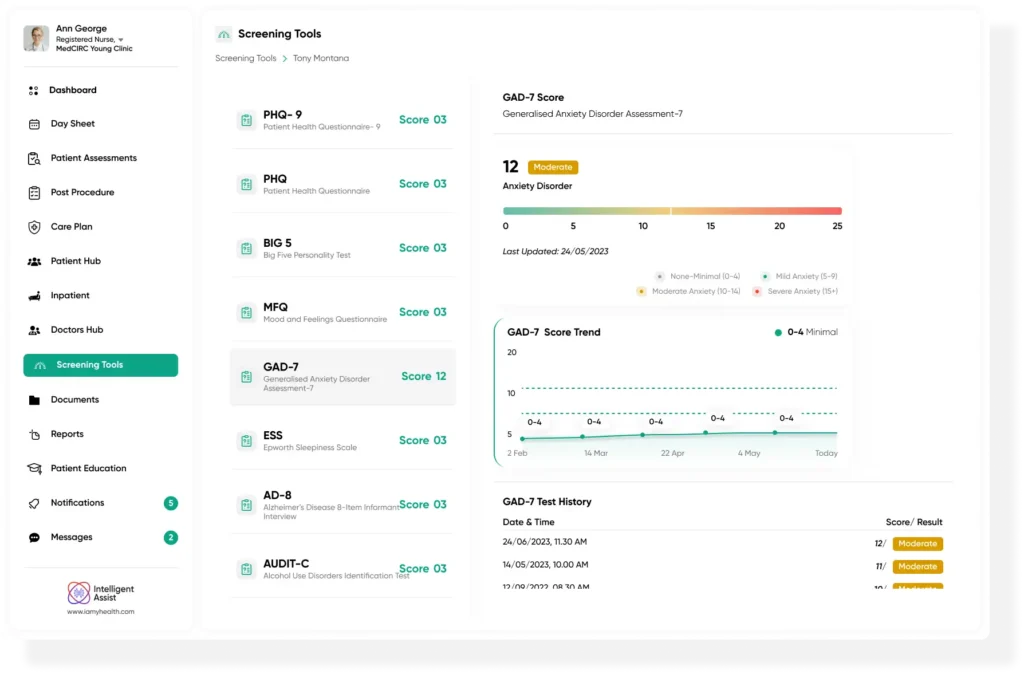The image size is (1024, 674).
Task: Click the GAD-7 score gradient bar
Action: click(x=672, y=211)
